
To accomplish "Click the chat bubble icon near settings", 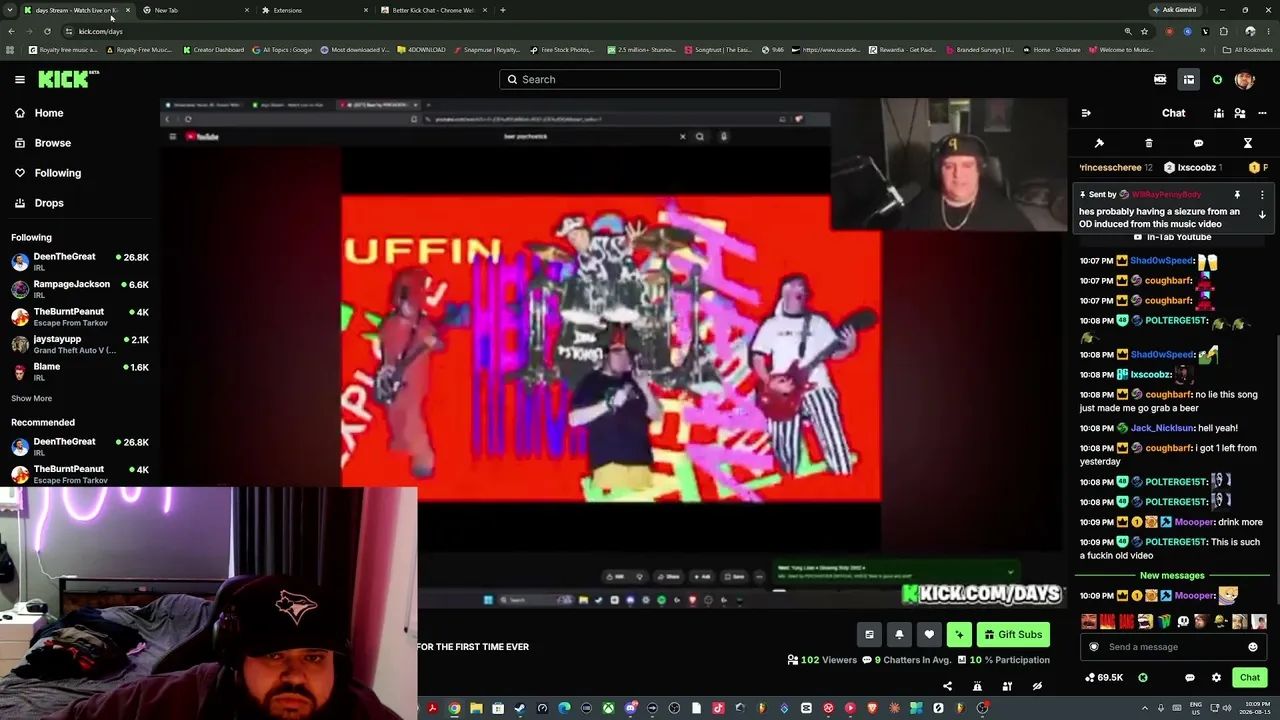I will coord(1190,678).
